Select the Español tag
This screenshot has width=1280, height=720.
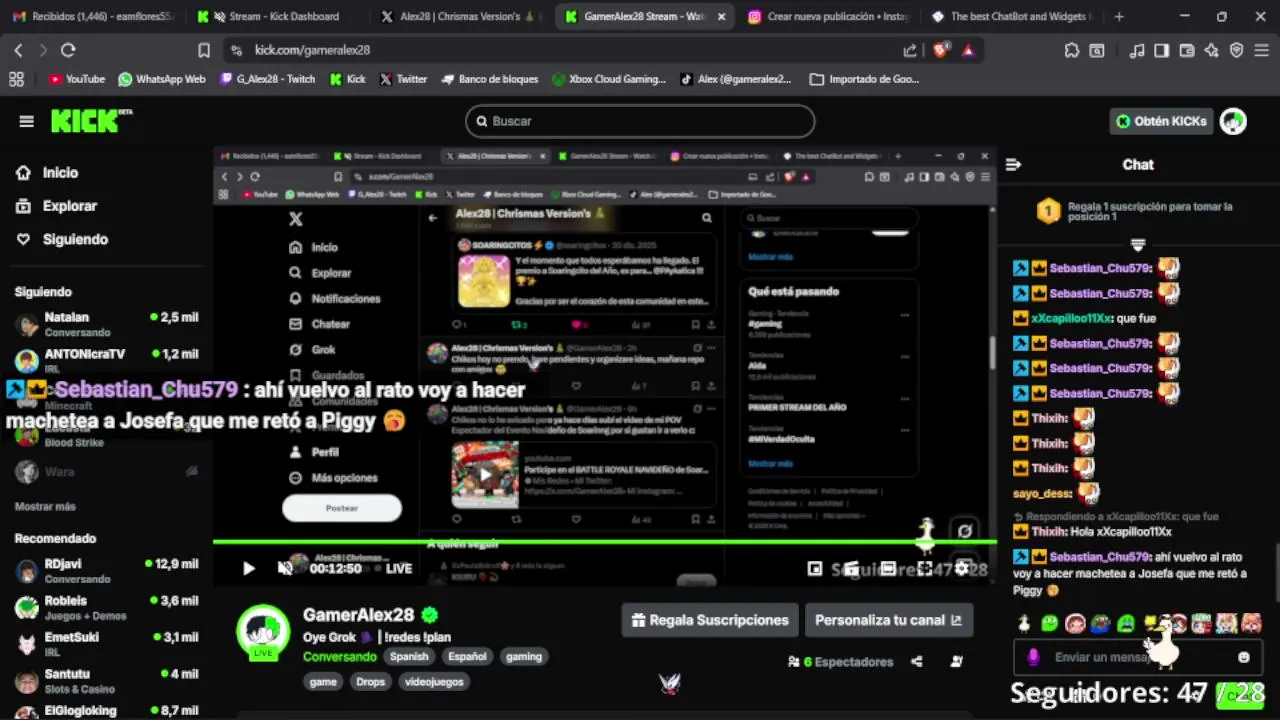pyautogui.click(x=467, y=657)
